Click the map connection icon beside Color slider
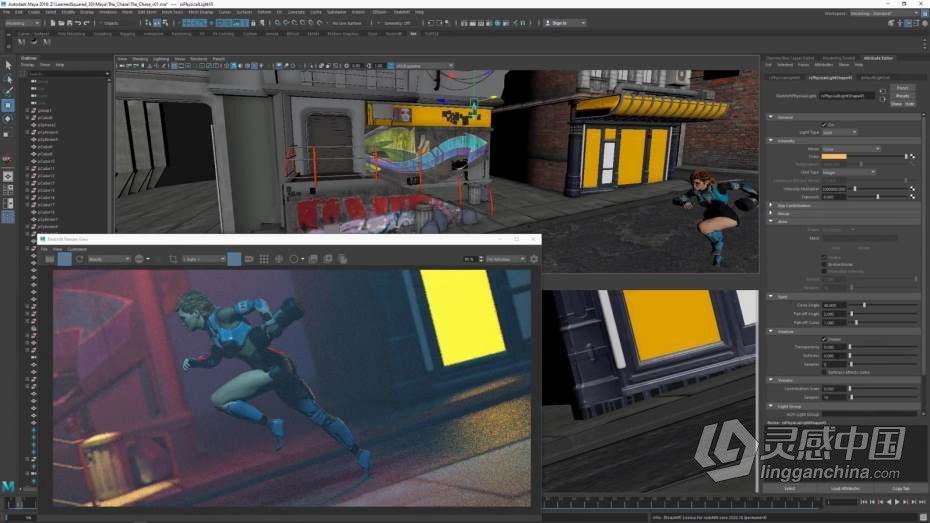This screenshot has width=930, height=523. (x=912, y=157)
